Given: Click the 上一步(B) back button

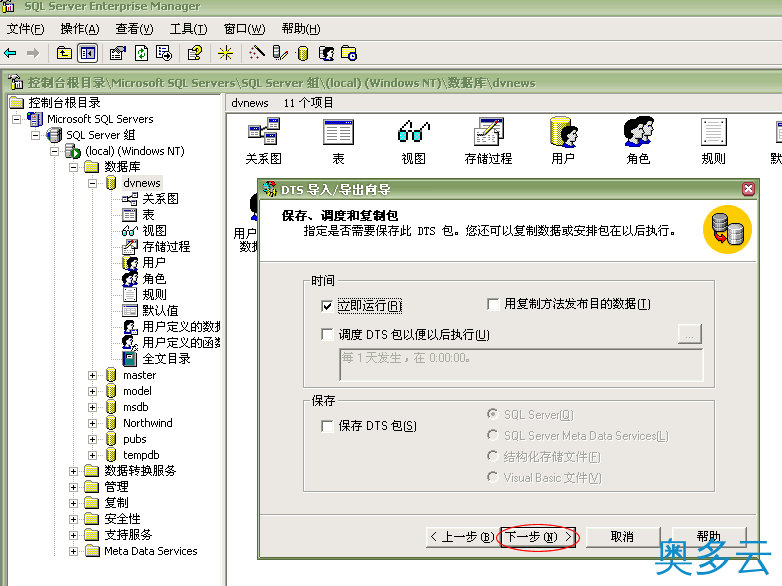Looking at the screenshot, I should 462,537.
